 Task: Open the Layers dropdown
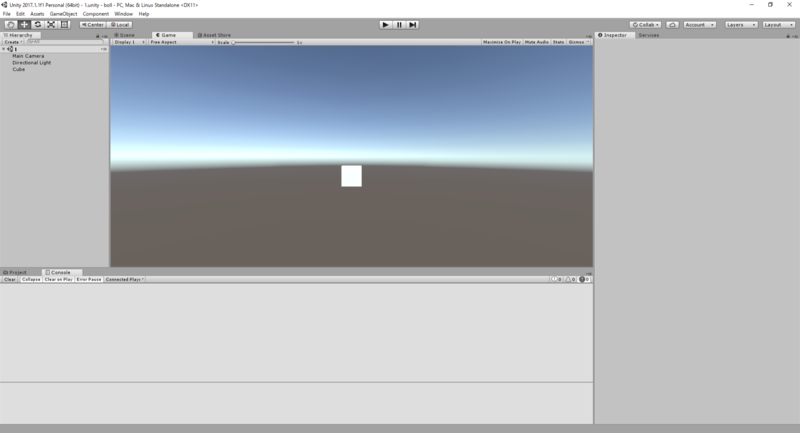tap(741, 24)
